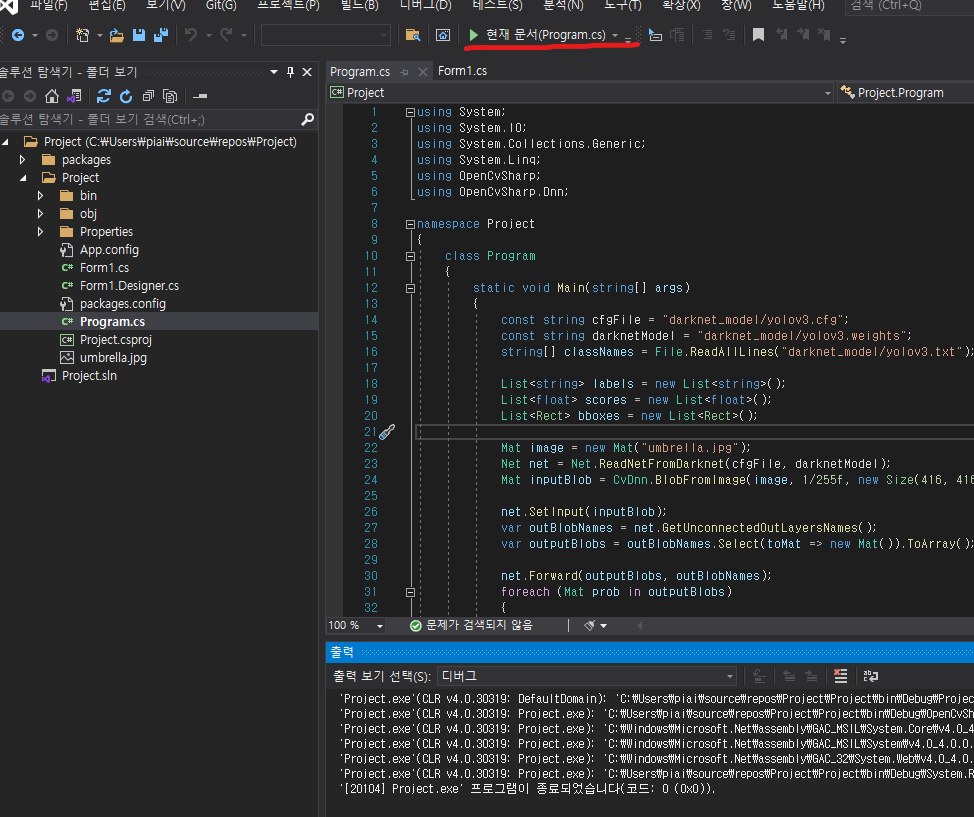
Task: Toggle pin on Solution Explorer panel
Action: [x=291, y=72]
